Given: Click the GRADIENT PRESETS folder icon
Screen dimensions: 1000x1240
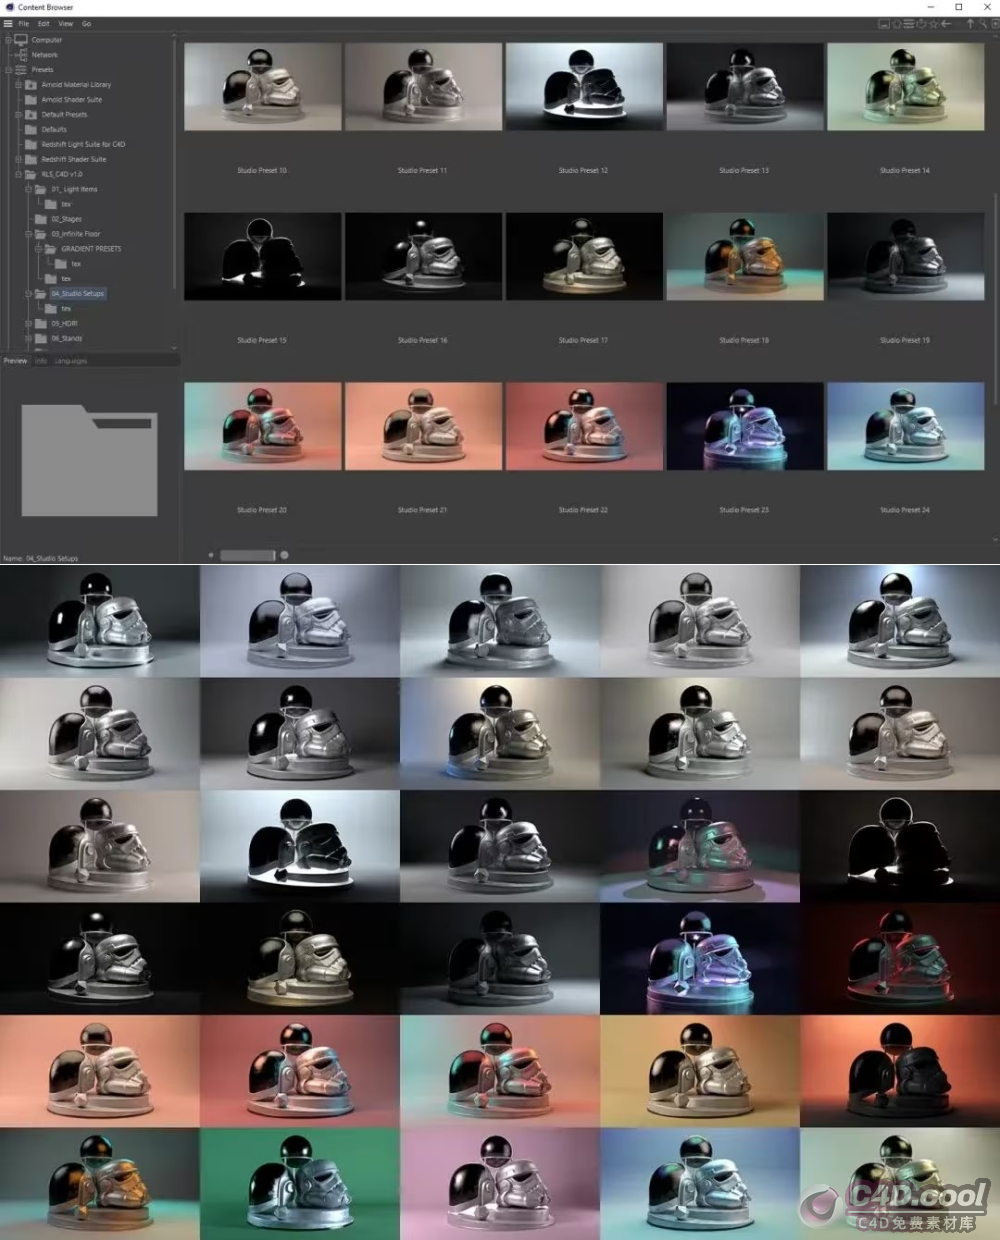Looking at the screenshot, I should pyautogui.click(x=51, y=249).
